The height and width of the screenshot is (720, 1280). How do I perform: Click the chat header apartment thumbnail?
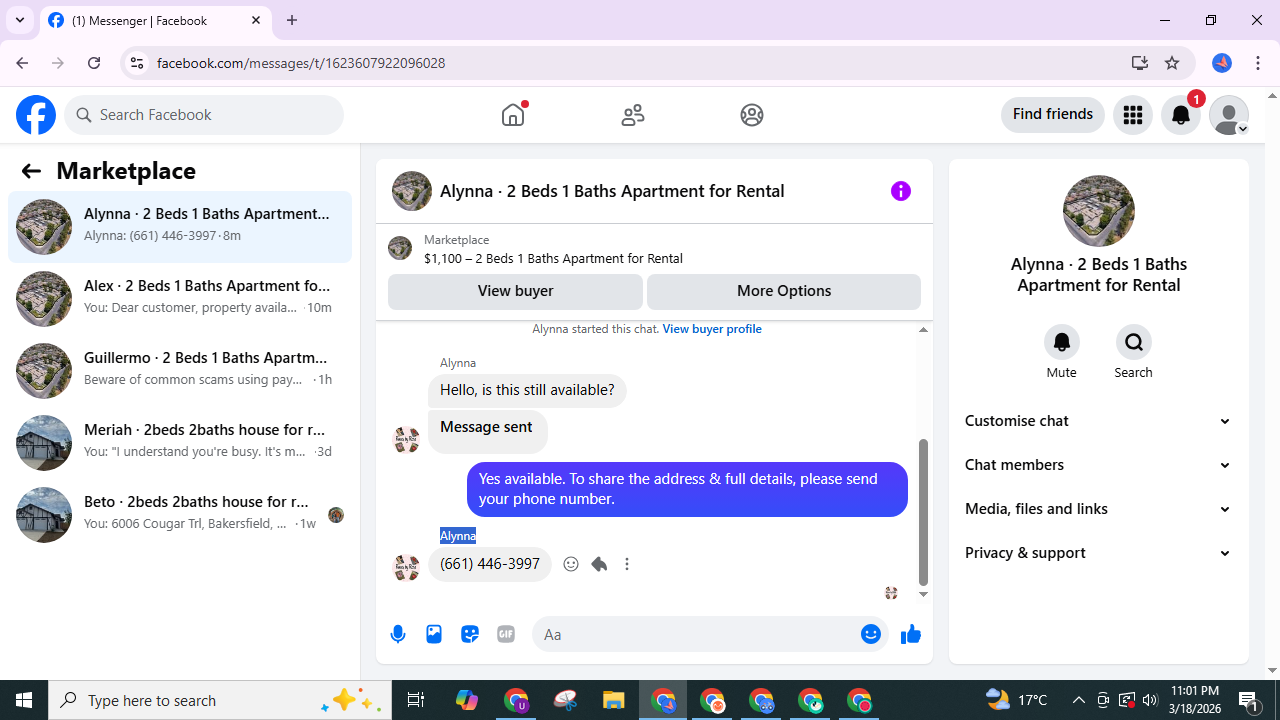point(412,191)
